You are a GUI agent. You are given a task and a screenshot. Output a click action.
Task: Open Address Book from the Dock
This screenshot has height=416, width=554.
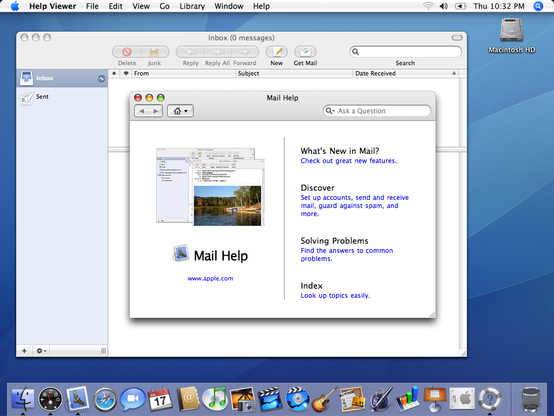(188, 399)
